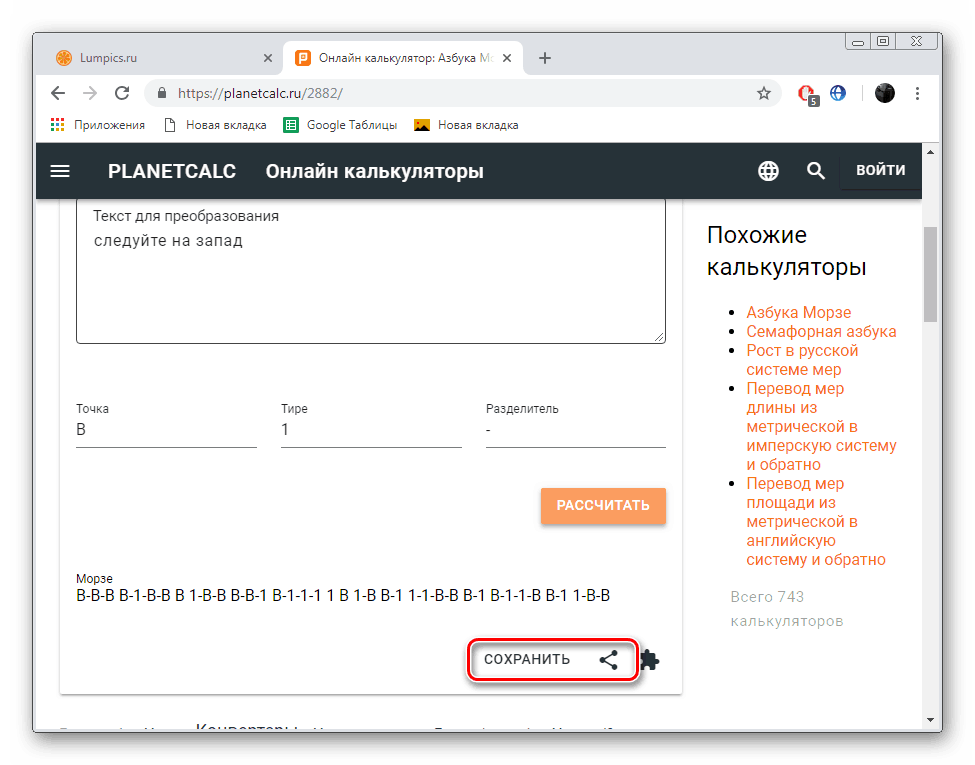Open the Chrome three-dot menu

click(917, 93)
